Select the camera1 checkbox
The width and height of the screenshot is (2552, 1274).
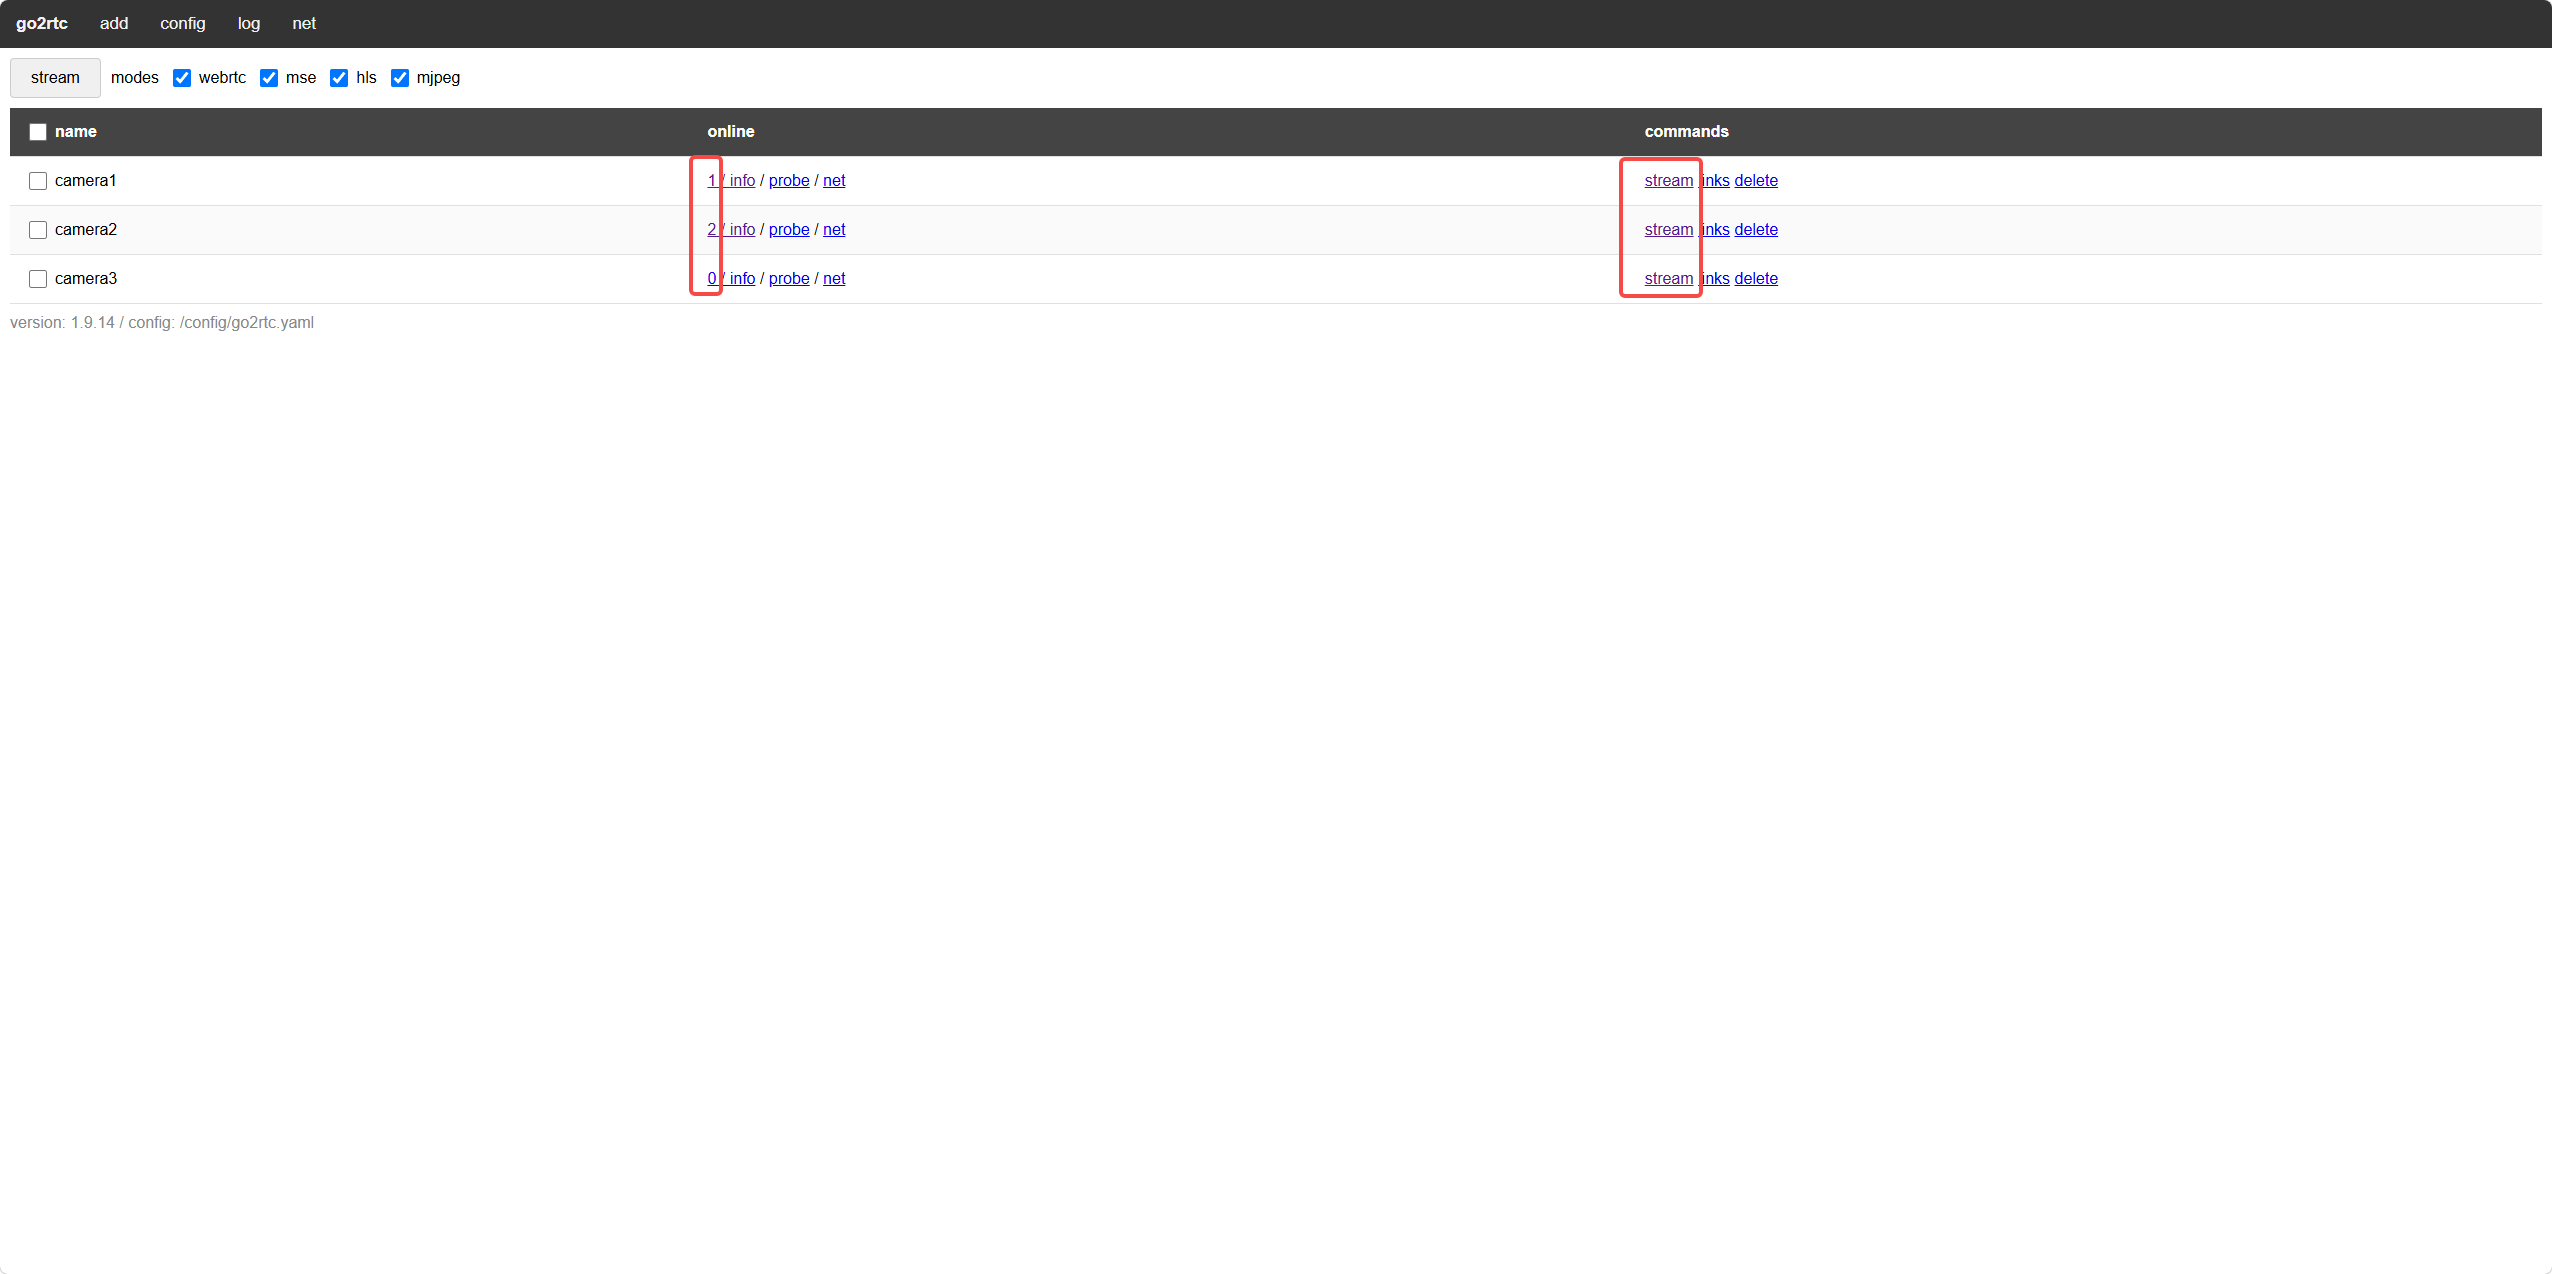click(38, 181)
